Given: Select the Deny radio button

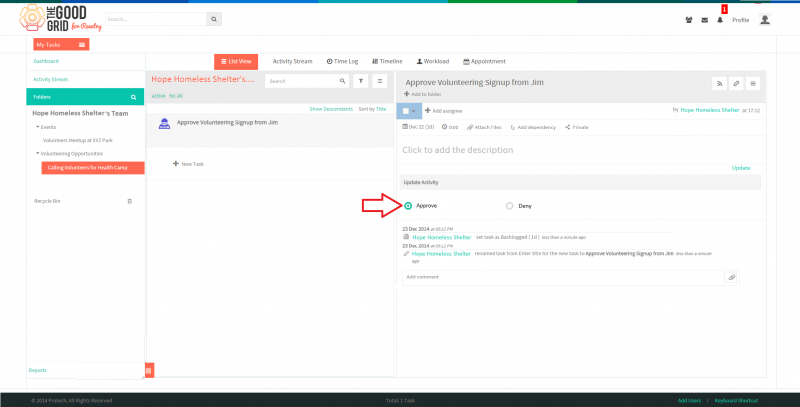Looking at the screenshot, I should pyautogui.click(x=509, y=206).
